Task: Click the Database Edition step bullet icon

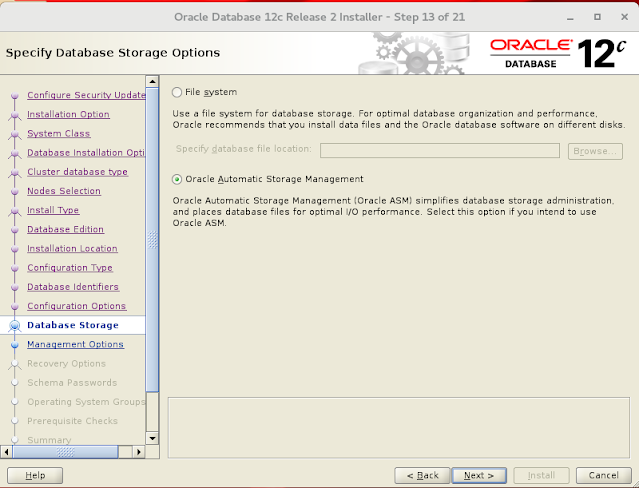Action: (15, 230)
